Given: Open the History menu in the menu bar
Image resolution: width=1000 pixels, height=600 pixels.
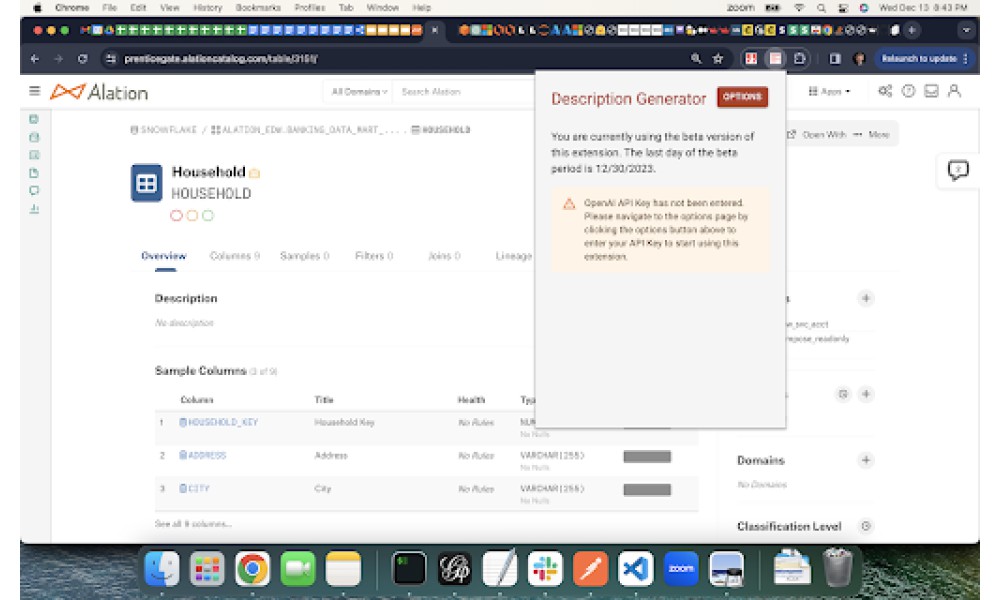Looking at the screenshot, I should (x=207, y=8).
